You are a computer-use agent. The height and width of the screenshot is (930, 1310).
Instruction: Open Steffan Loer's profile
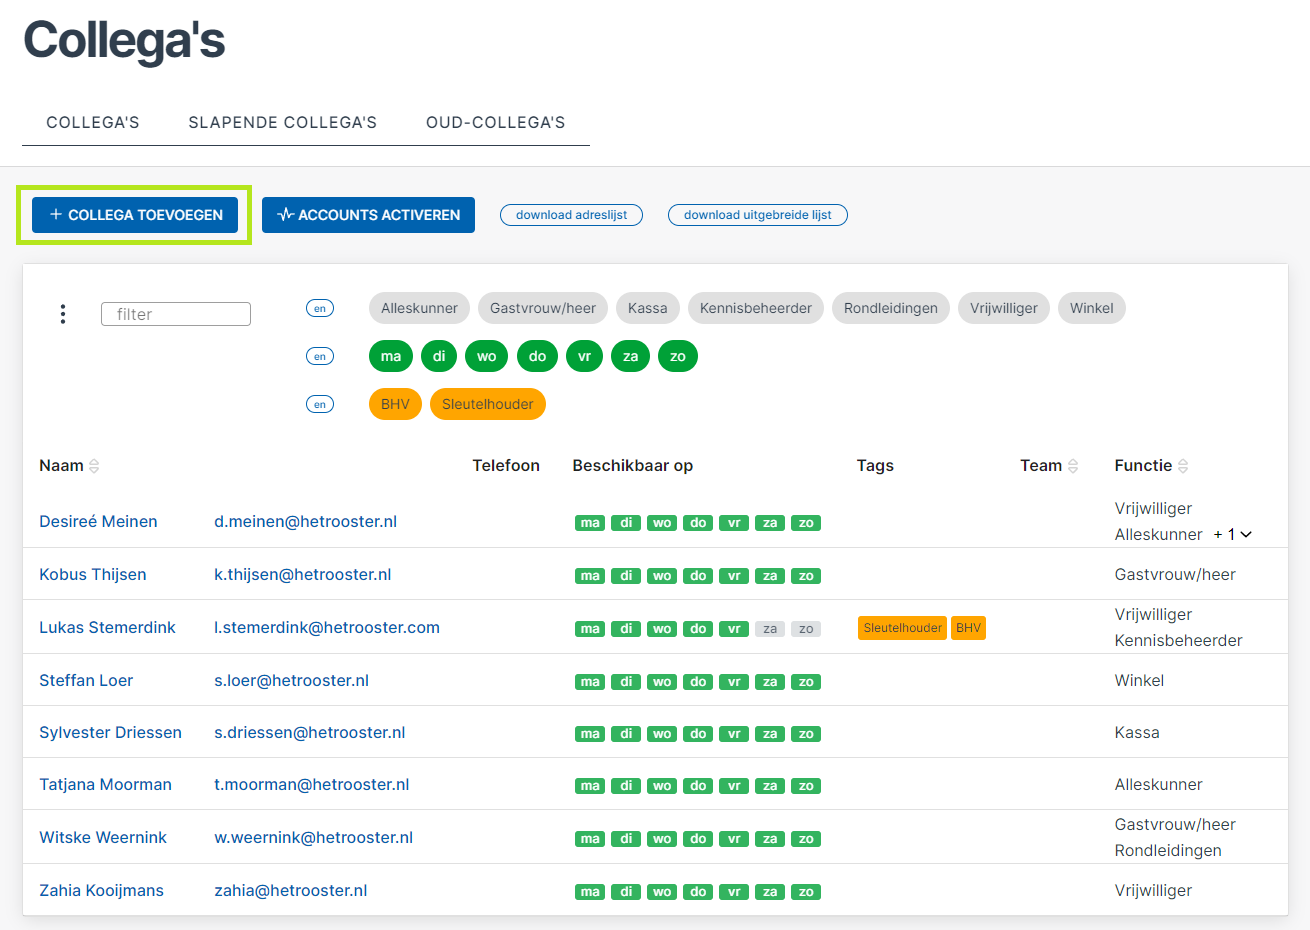(86, 680)
